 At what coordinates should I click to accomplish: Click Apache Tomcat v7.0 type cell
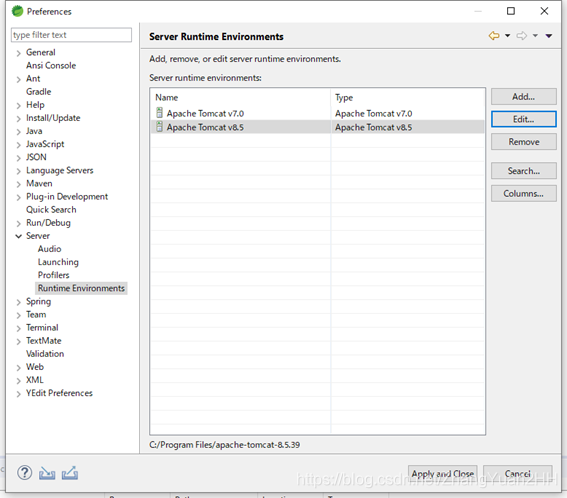tap(374, 113)
